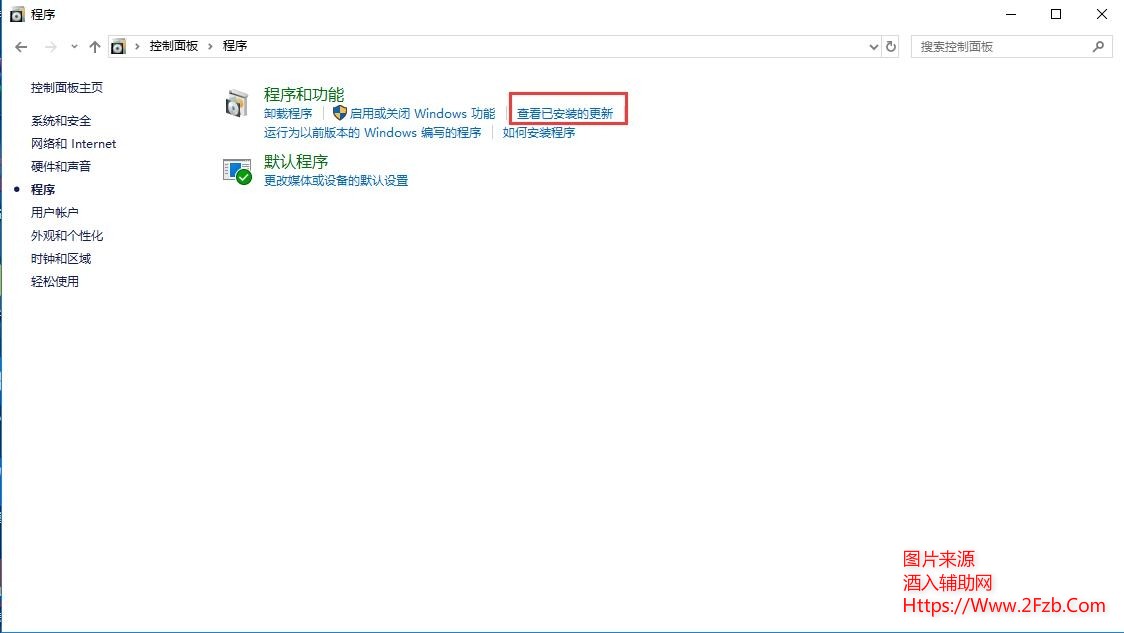Open the 程序和功能 heading

coord(304,95)
